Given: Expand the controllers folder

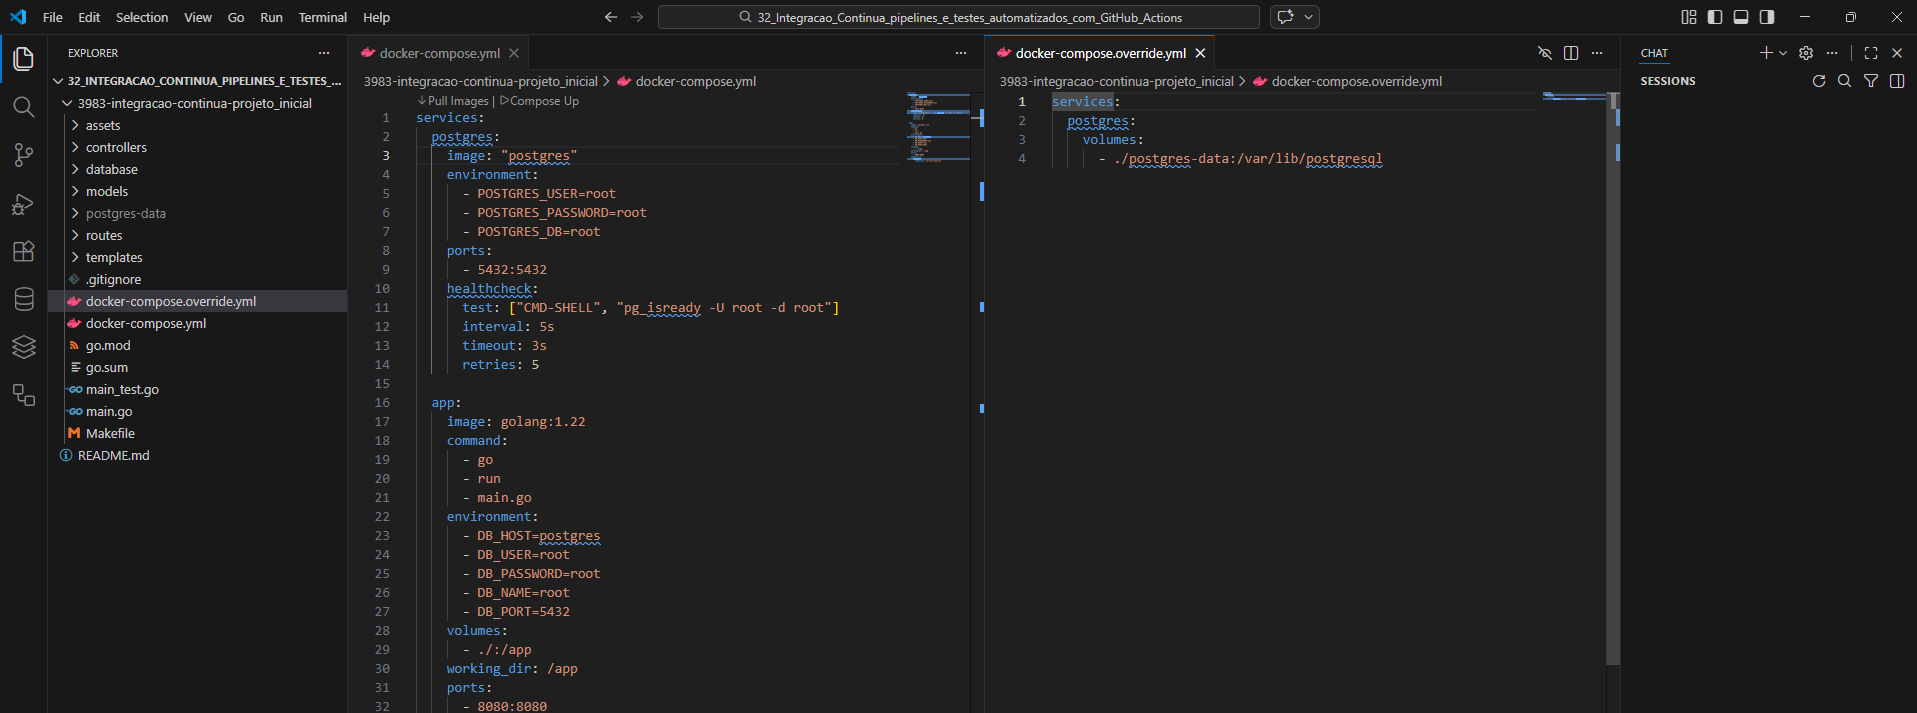Looking at the screenshot, I should [116, 147].
